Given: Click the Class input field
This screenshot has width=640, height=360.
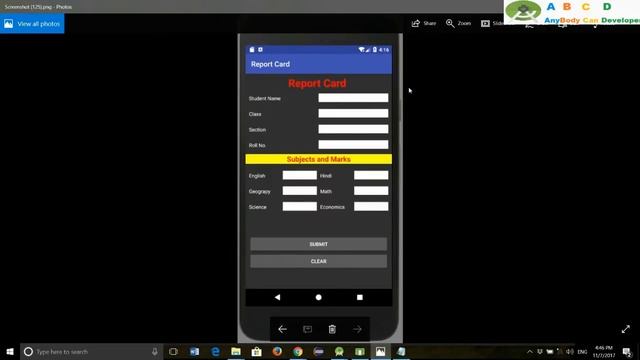Looking at the screenshot, I should click(x=353, y=113).
